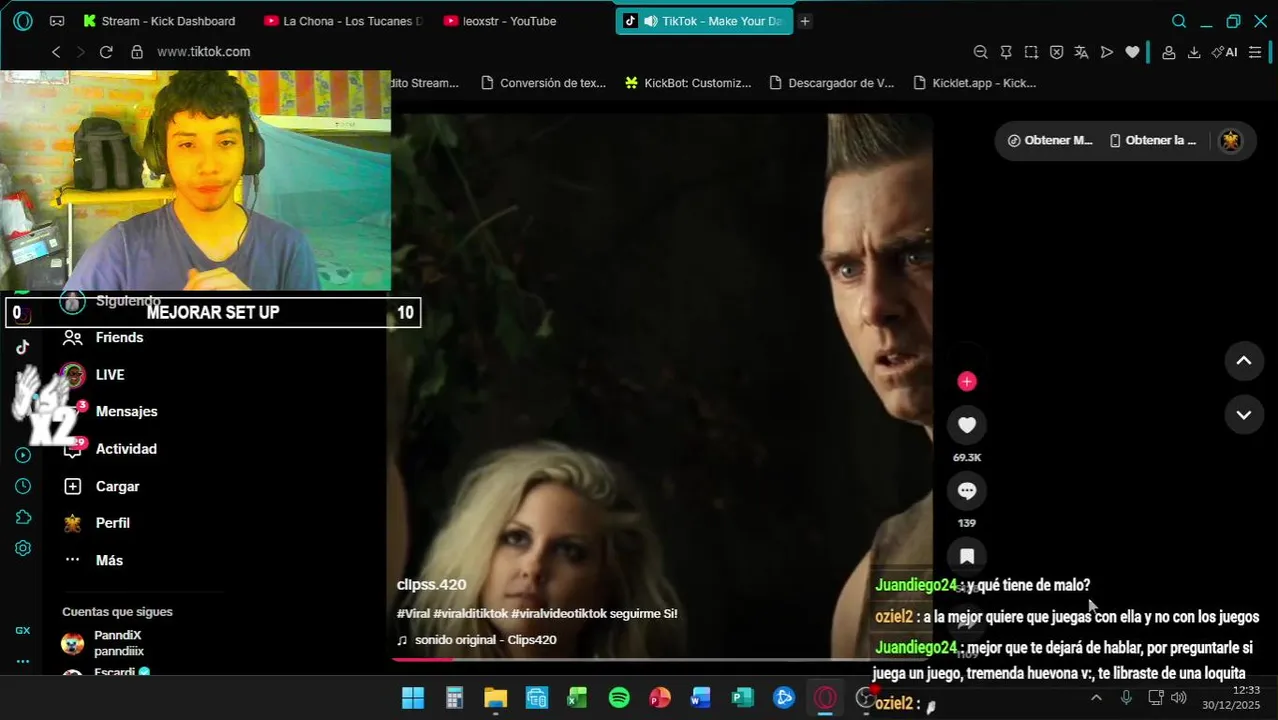
Task: Click the send/flow arrow icon
Action: [x=1107, y=52]
